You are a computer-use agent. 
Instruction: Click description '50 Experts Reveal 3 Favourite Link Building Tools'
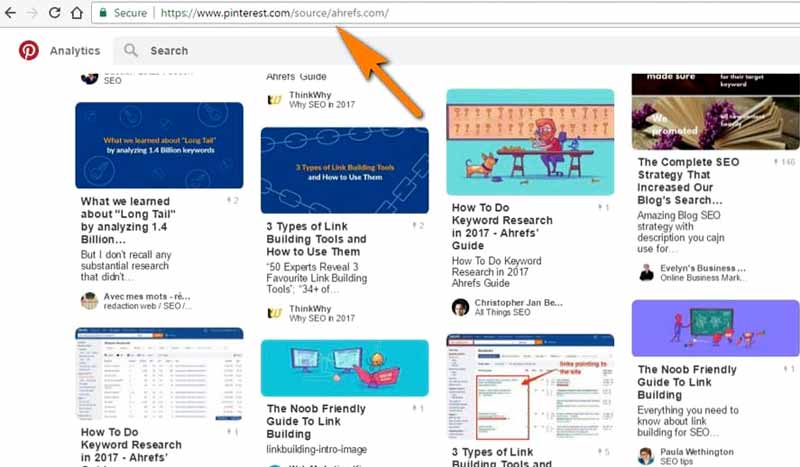point(316,278)
